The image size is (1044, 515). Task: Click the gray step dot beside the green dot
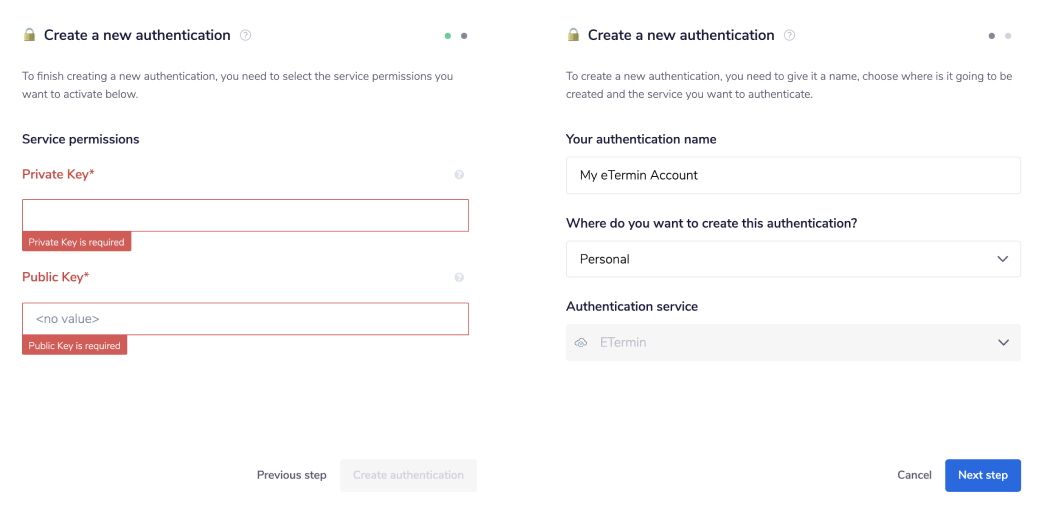464,36
